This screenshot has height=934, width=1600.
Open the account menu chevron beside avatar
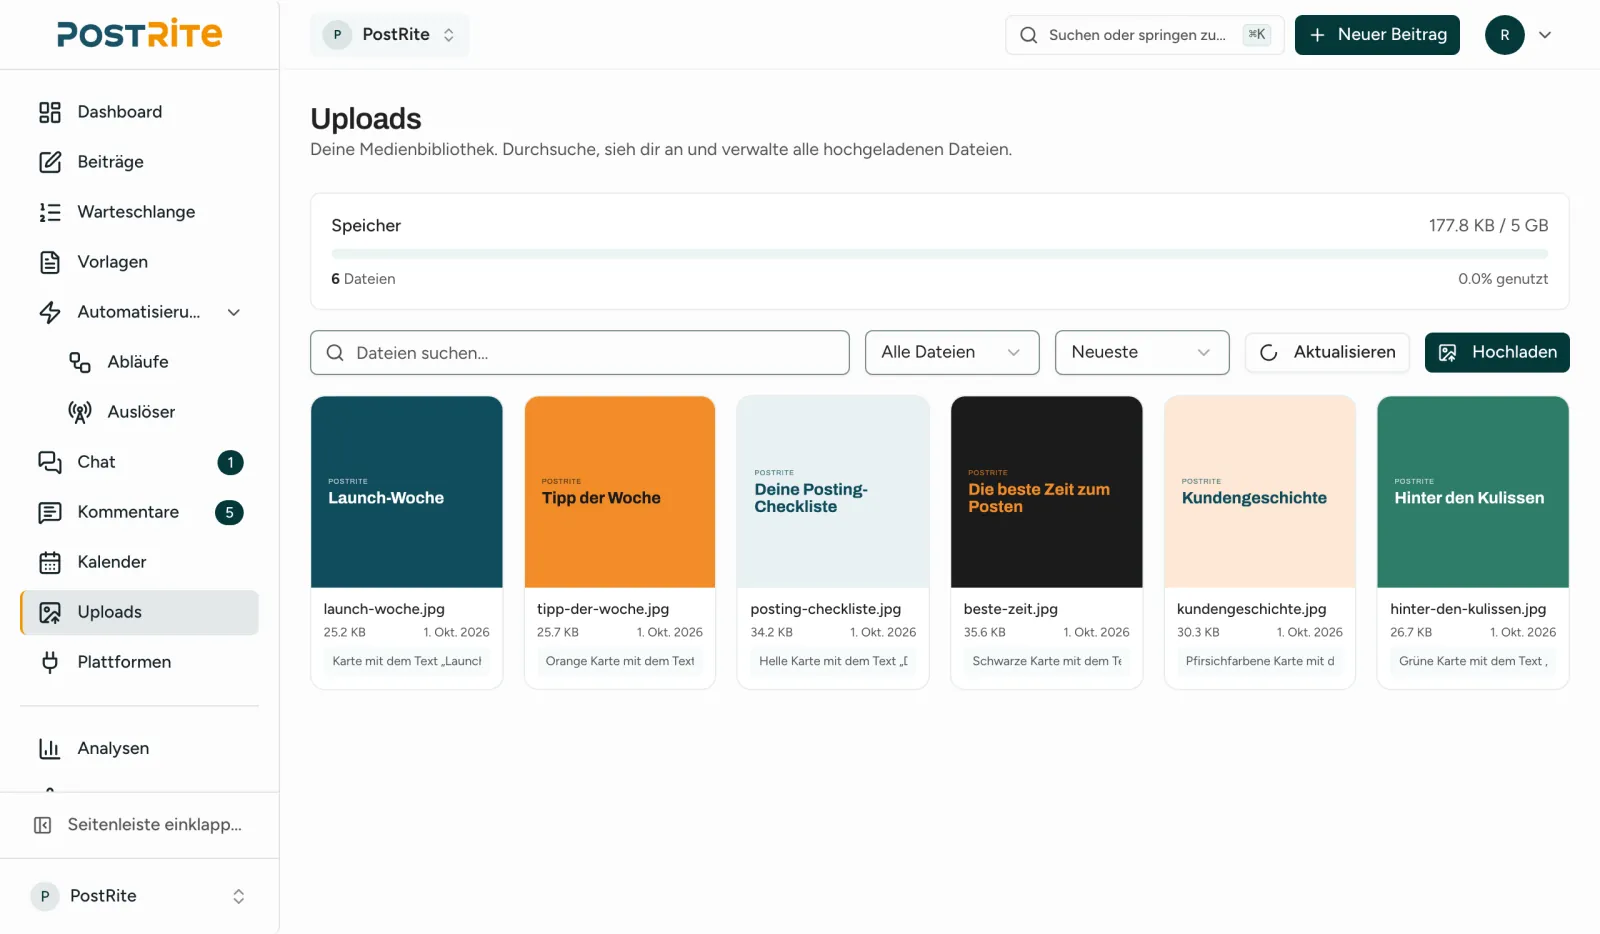1545,35
